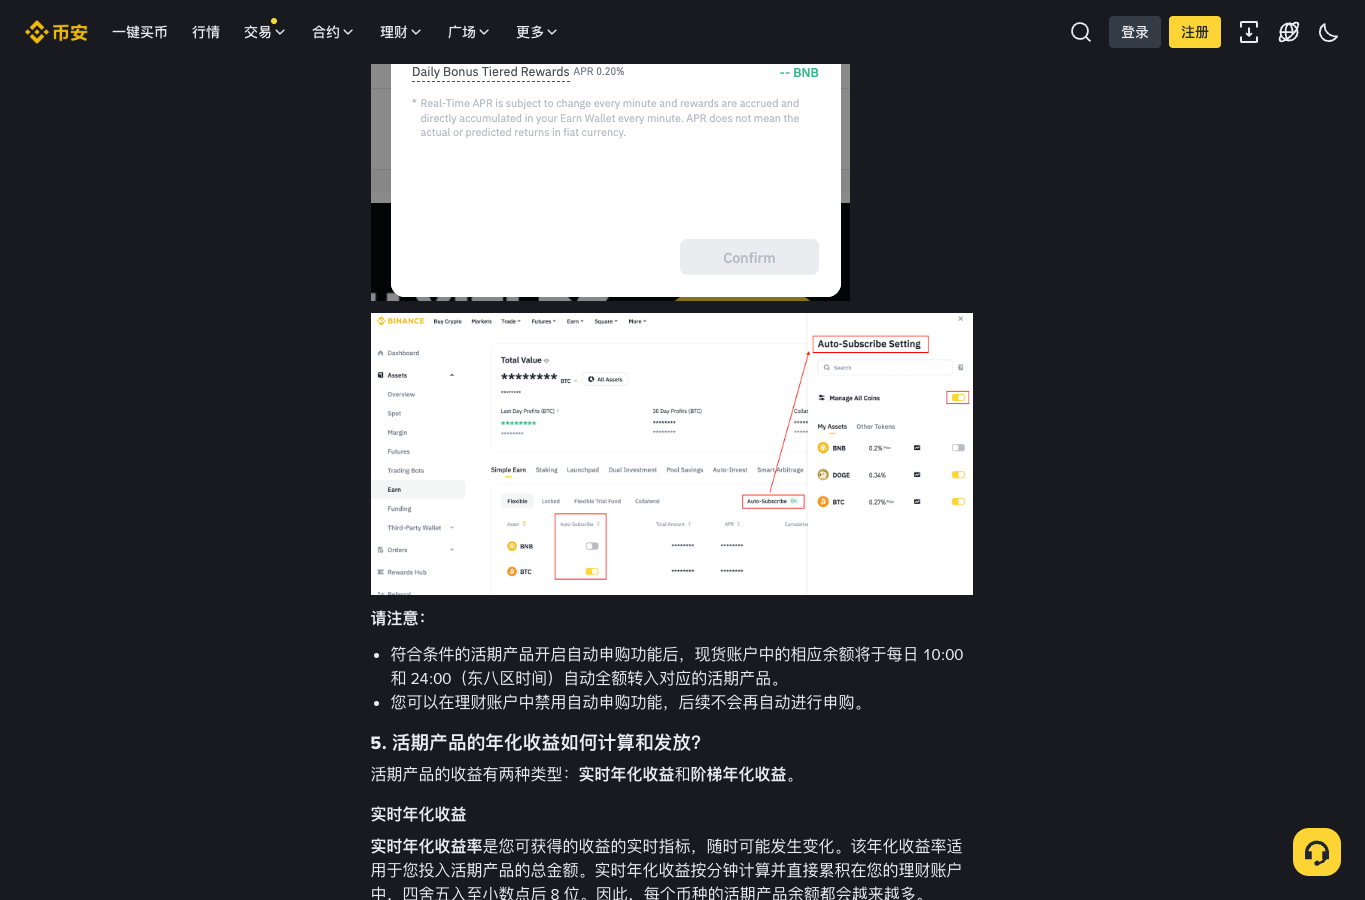Viewport: 1365px width, 900px height.
Task: Expand the 交易 dropdown menu
Action: click(265, 32)
